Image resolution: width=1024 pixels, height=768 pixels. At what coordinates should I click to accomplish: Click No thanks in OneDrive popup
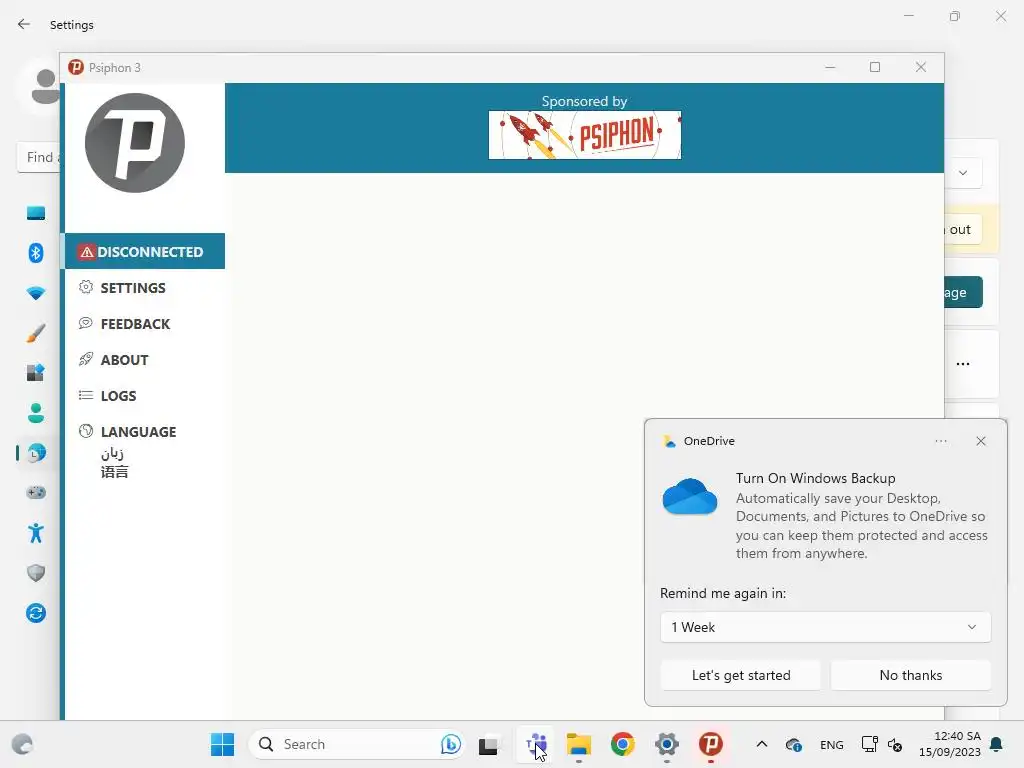[910, 675]
